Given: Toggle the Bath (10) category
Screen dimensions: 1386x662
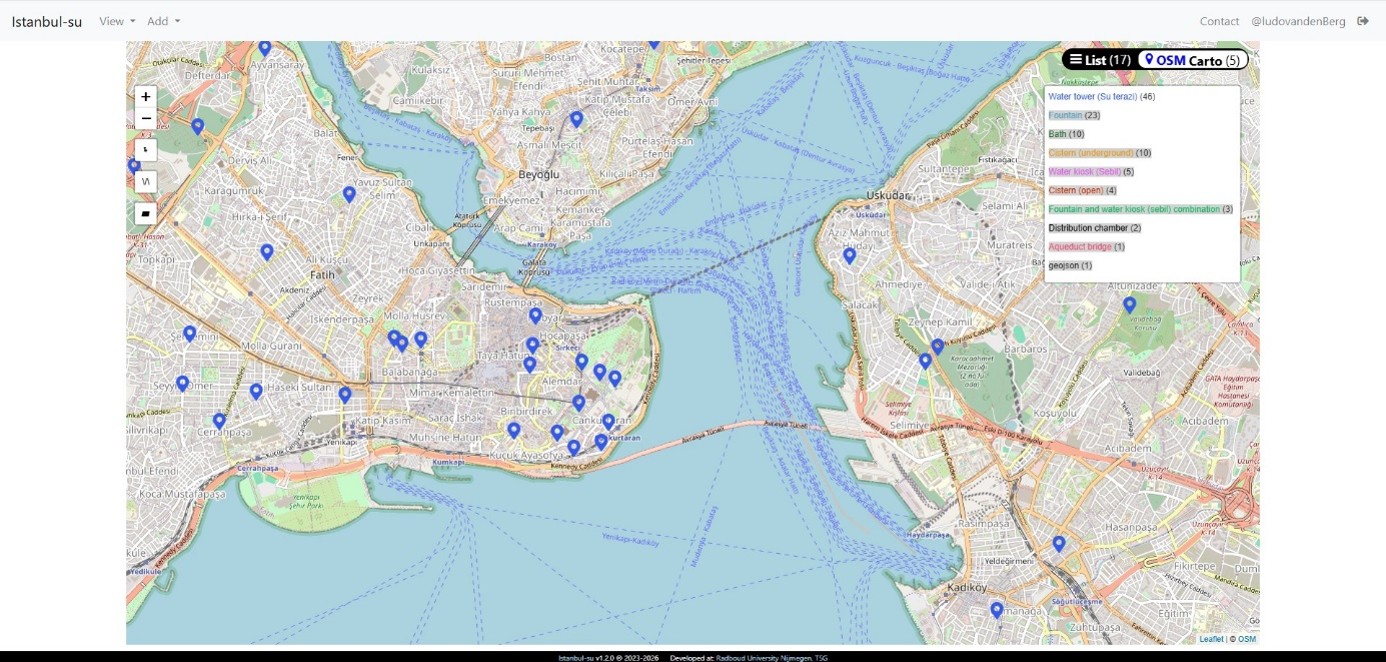Looking at the screenshot, I should (x=1066, y=134).
